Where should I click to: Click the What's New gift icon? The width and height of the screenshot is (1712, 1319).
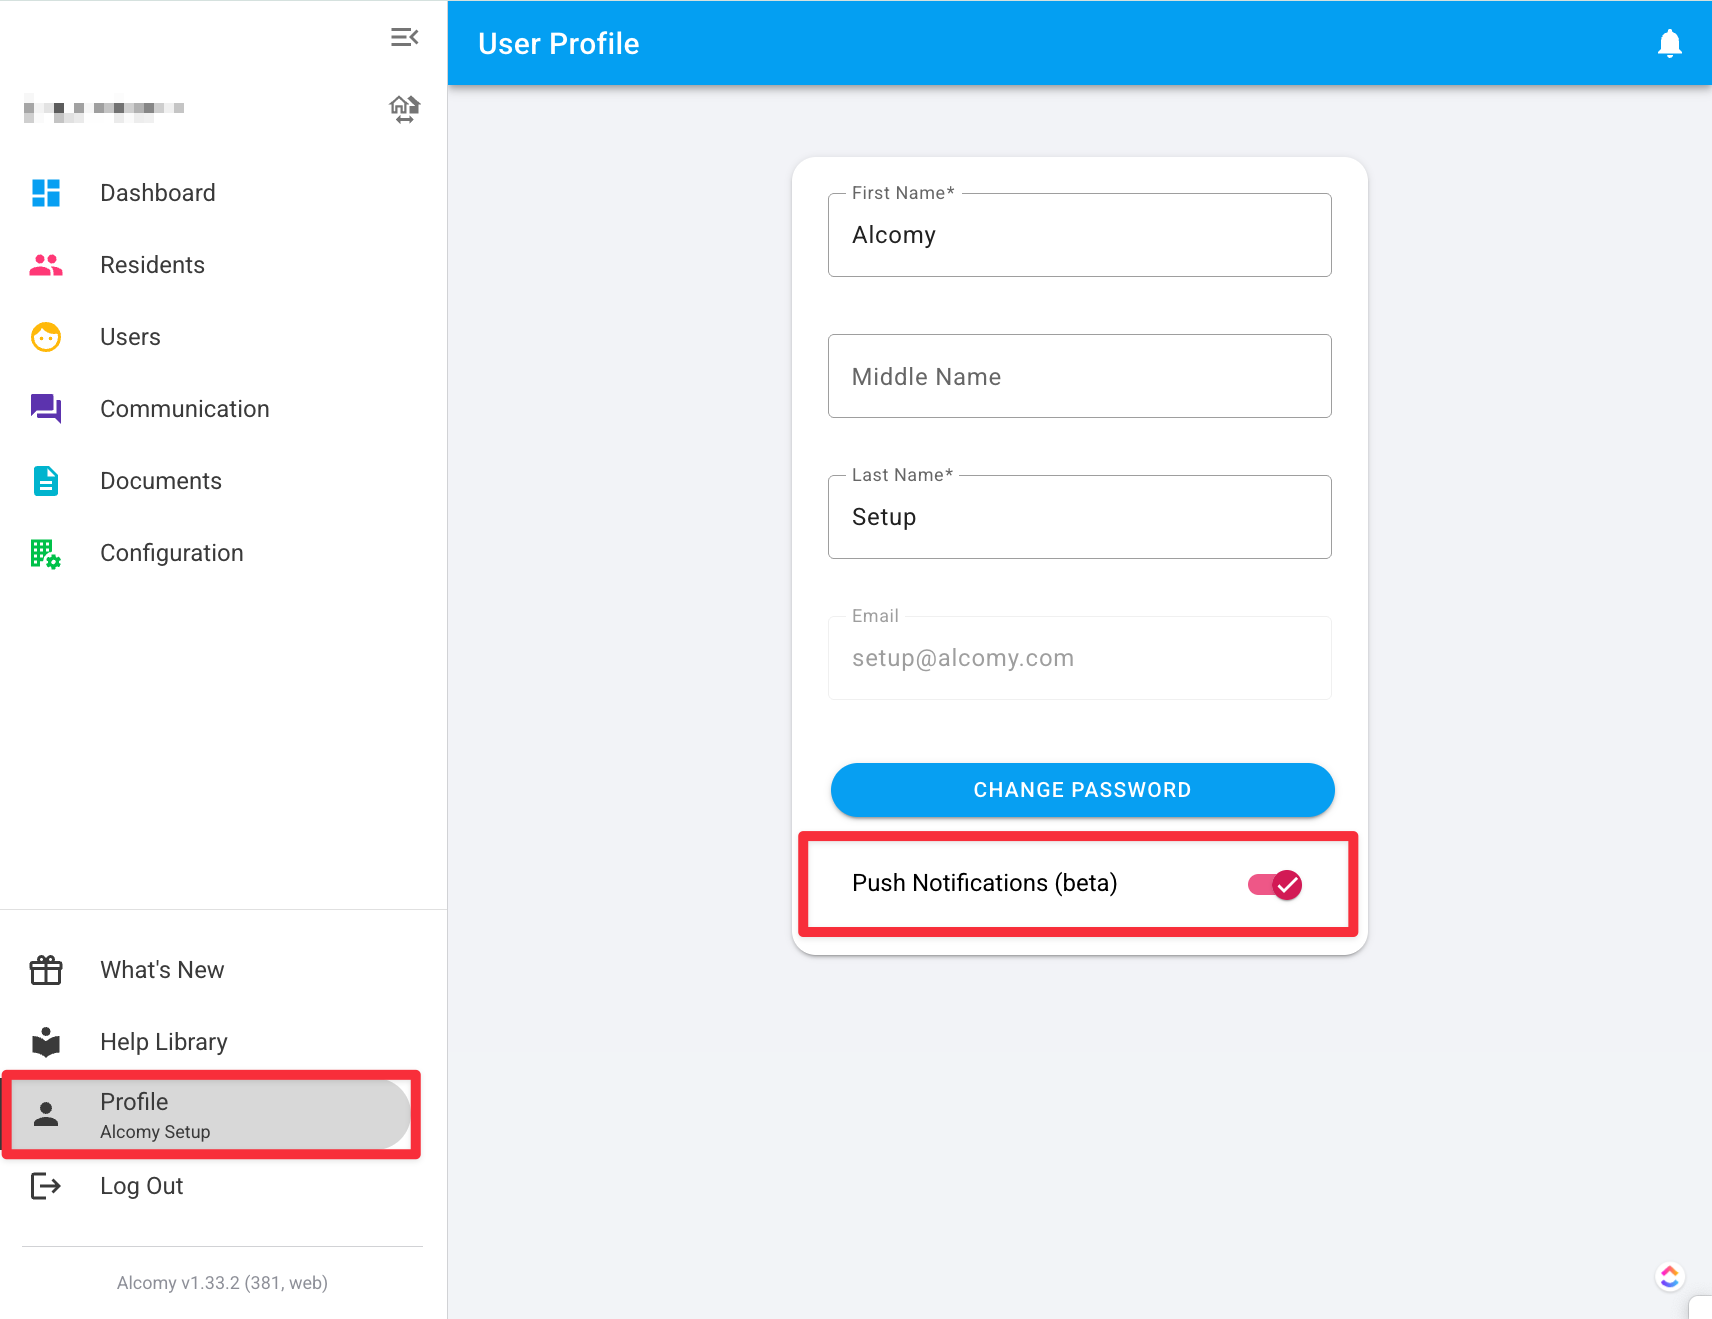coord(46,970)
